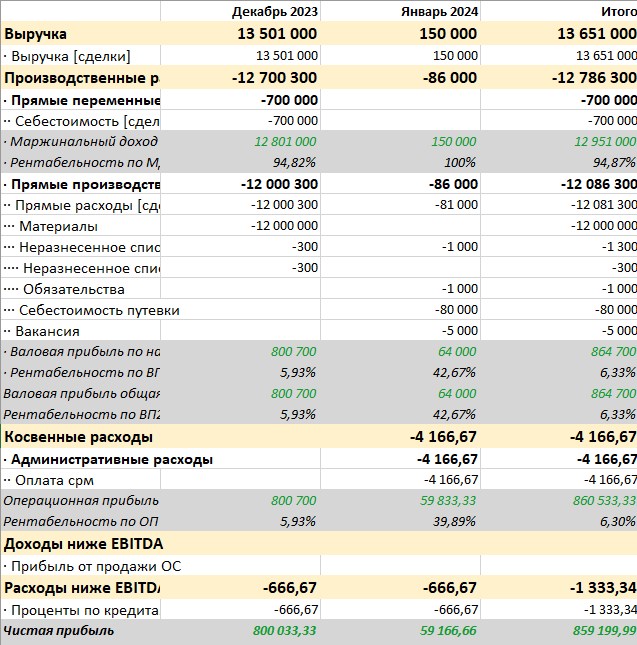Click the Оплата срм row label
Screen dimensions: 637x645
click(x=56, y=480)
